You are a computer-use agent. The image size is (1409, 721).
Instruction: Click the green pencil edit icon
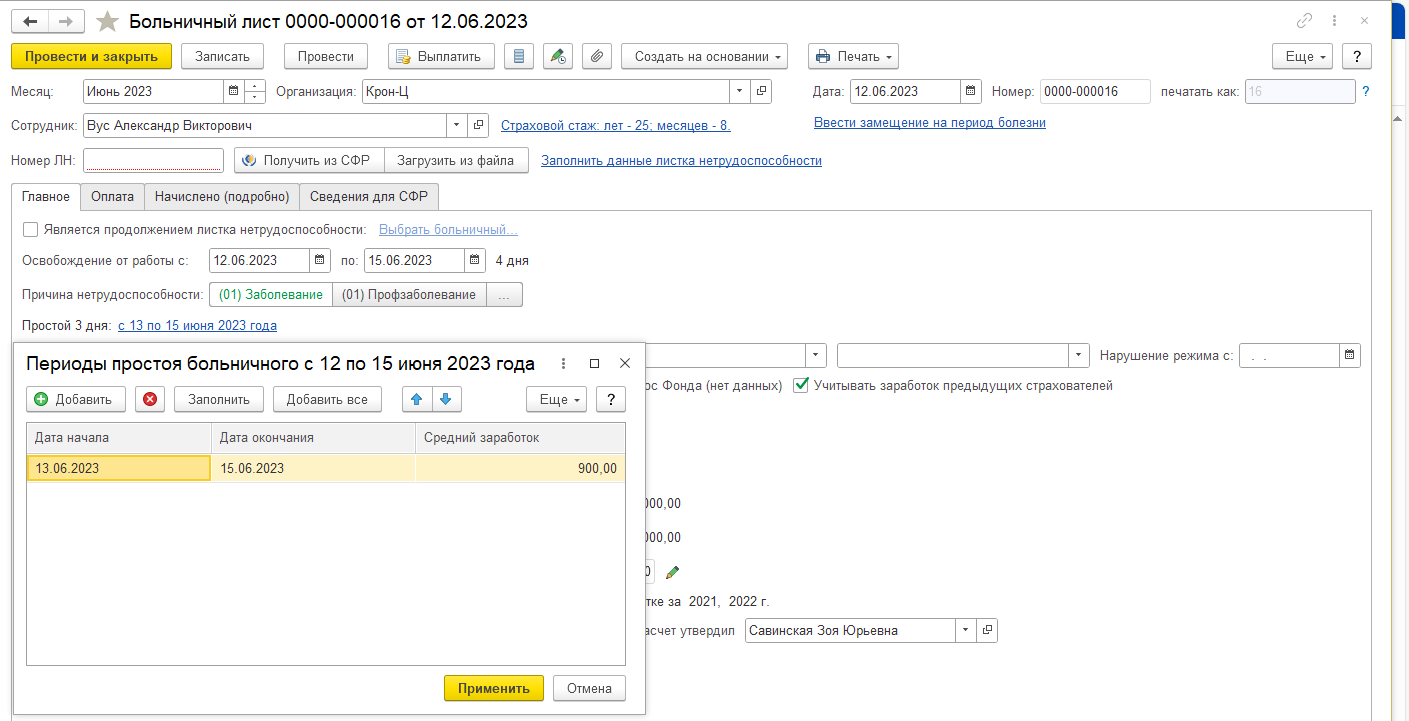[672, 572]
